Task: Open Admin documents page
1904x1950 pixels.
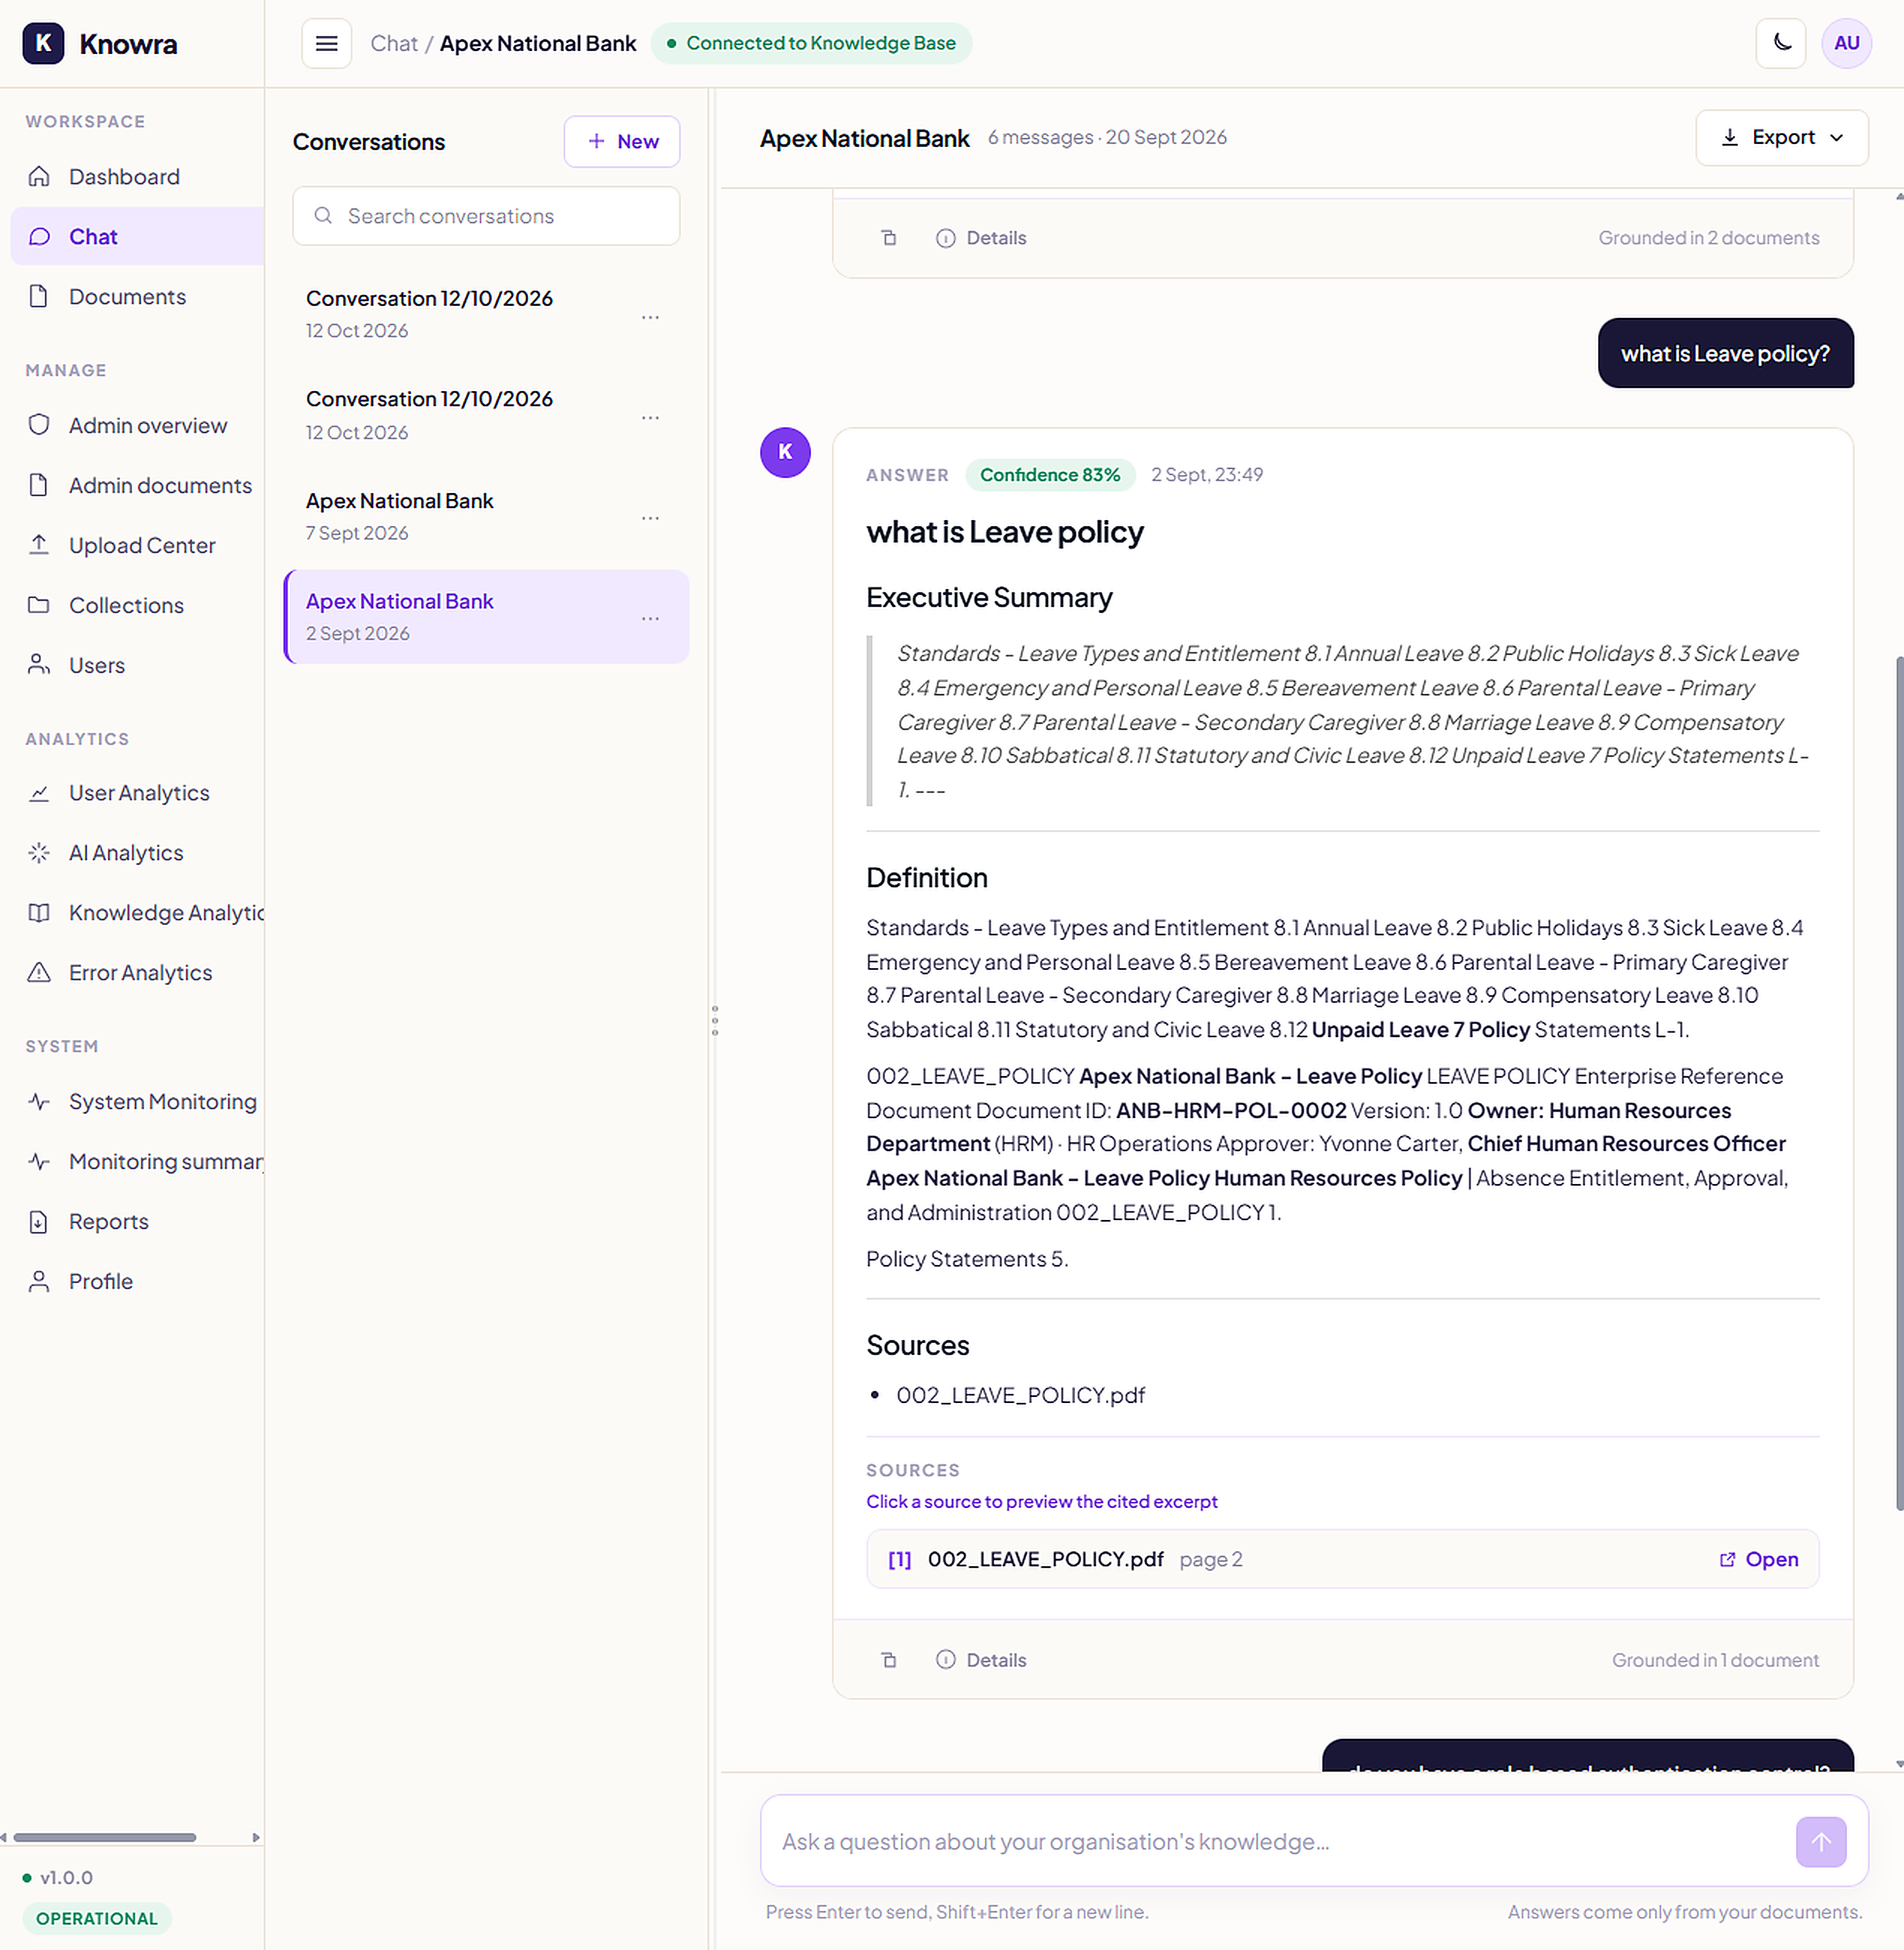Action: [x=137, y=485]
